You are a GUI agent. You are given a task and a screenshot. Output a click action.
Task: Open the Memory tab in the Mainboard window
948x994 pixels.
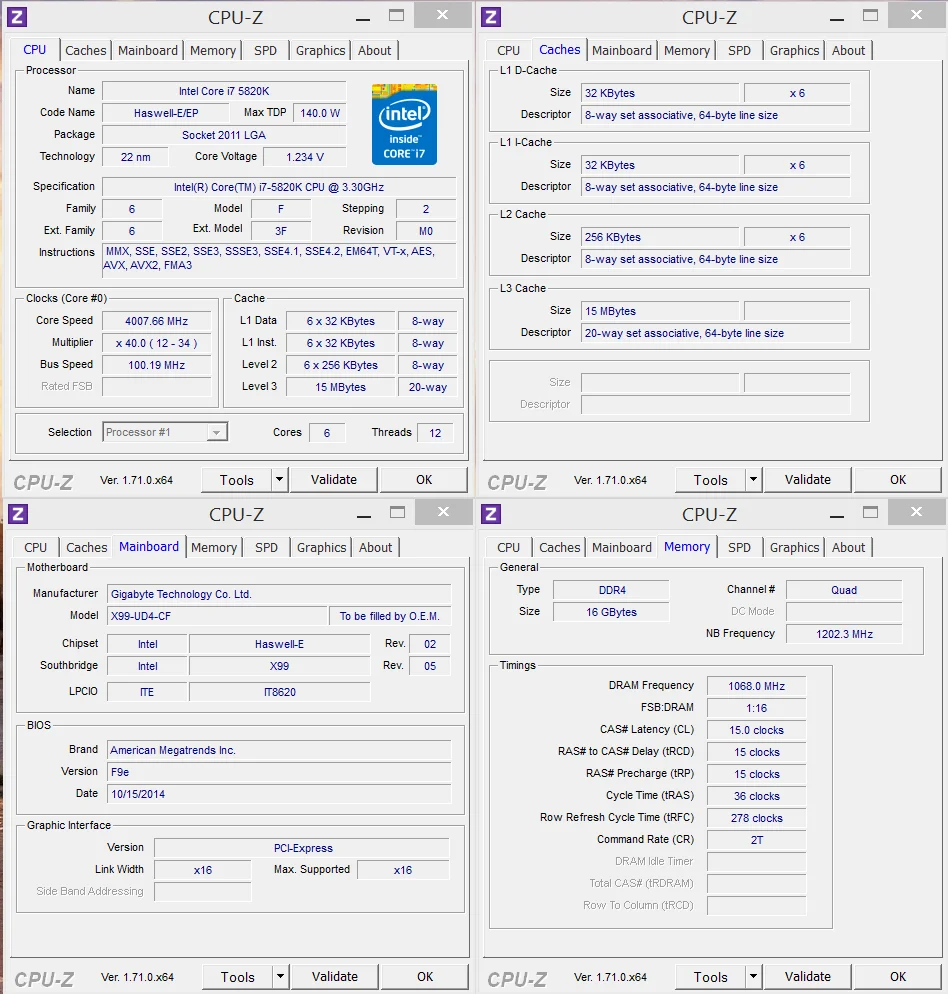pyautogui.click(x=214, y=548)
